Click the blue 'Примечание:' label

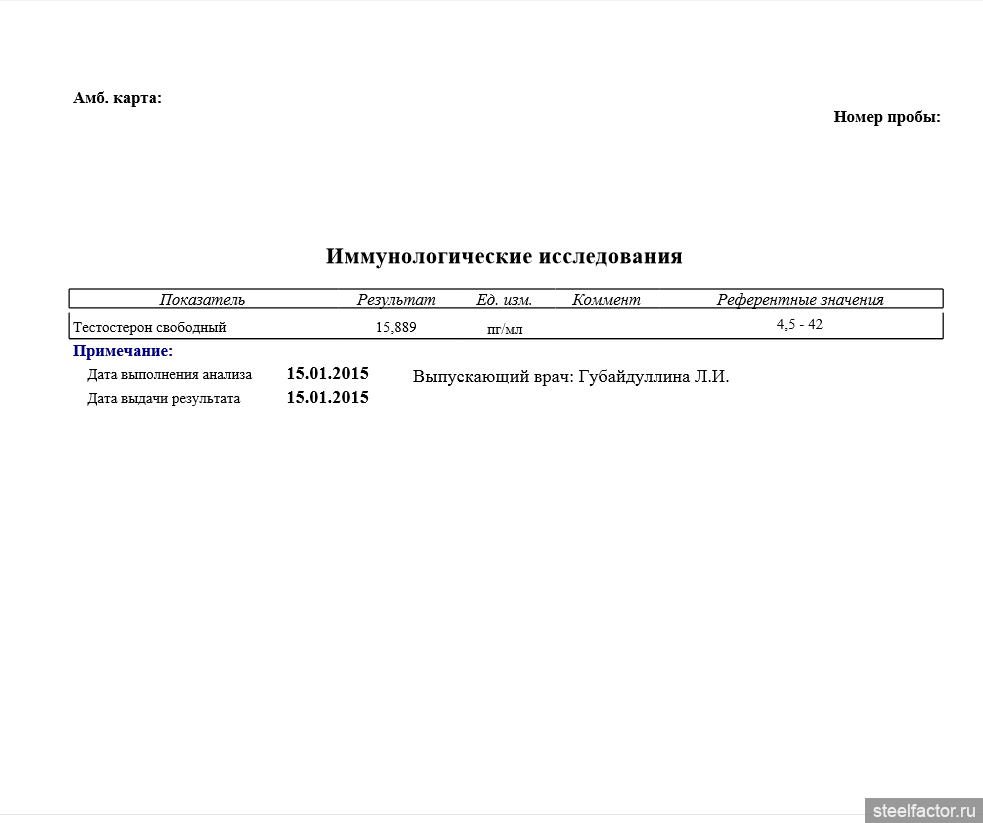[123, 351]
